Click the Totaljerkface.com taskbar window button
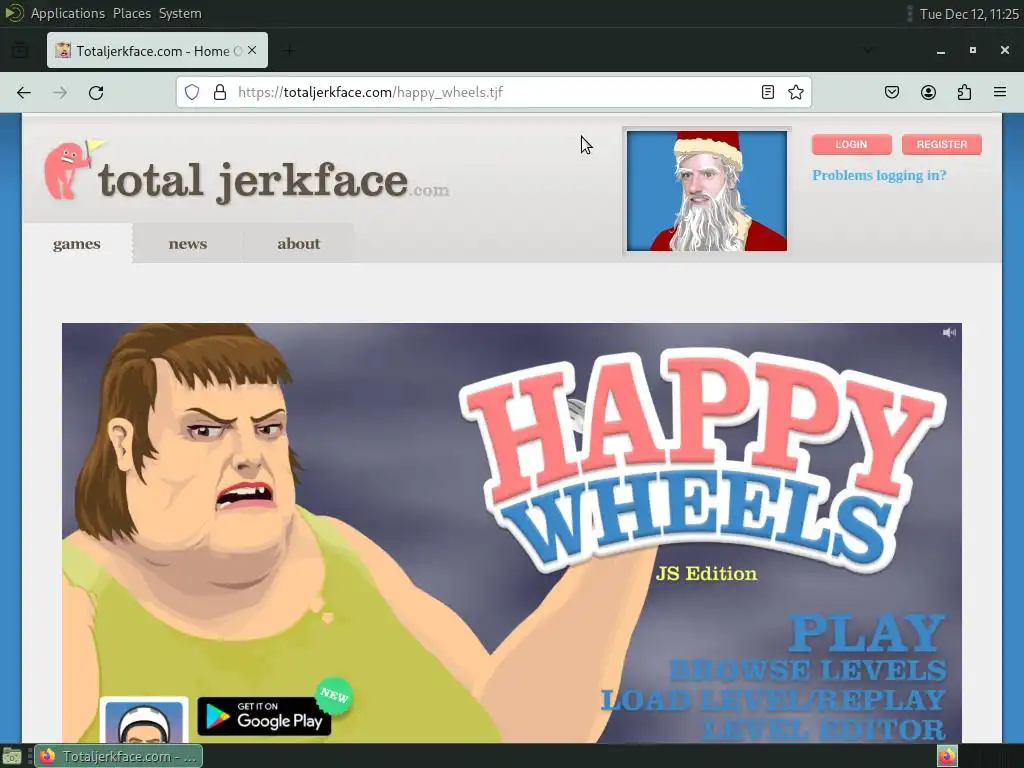The height and width of the screenshot is (768, 1024). (118, 756)
